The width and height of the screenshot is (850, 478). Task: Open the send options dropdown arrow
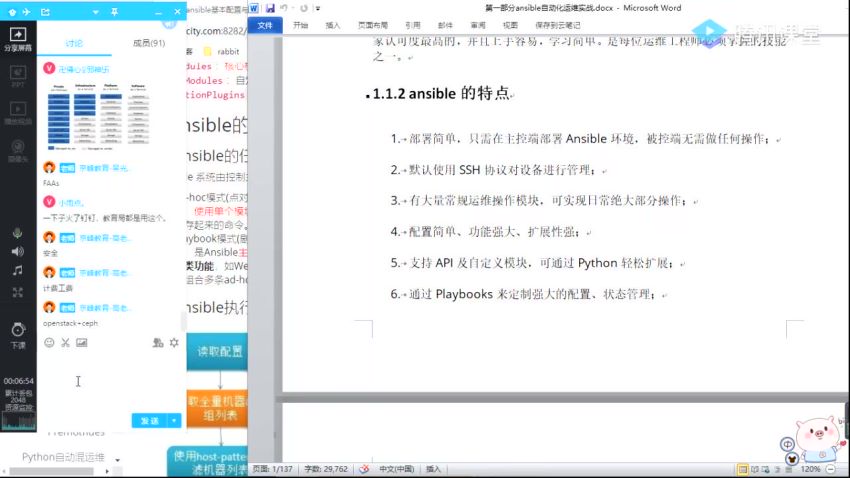[175, 421]
